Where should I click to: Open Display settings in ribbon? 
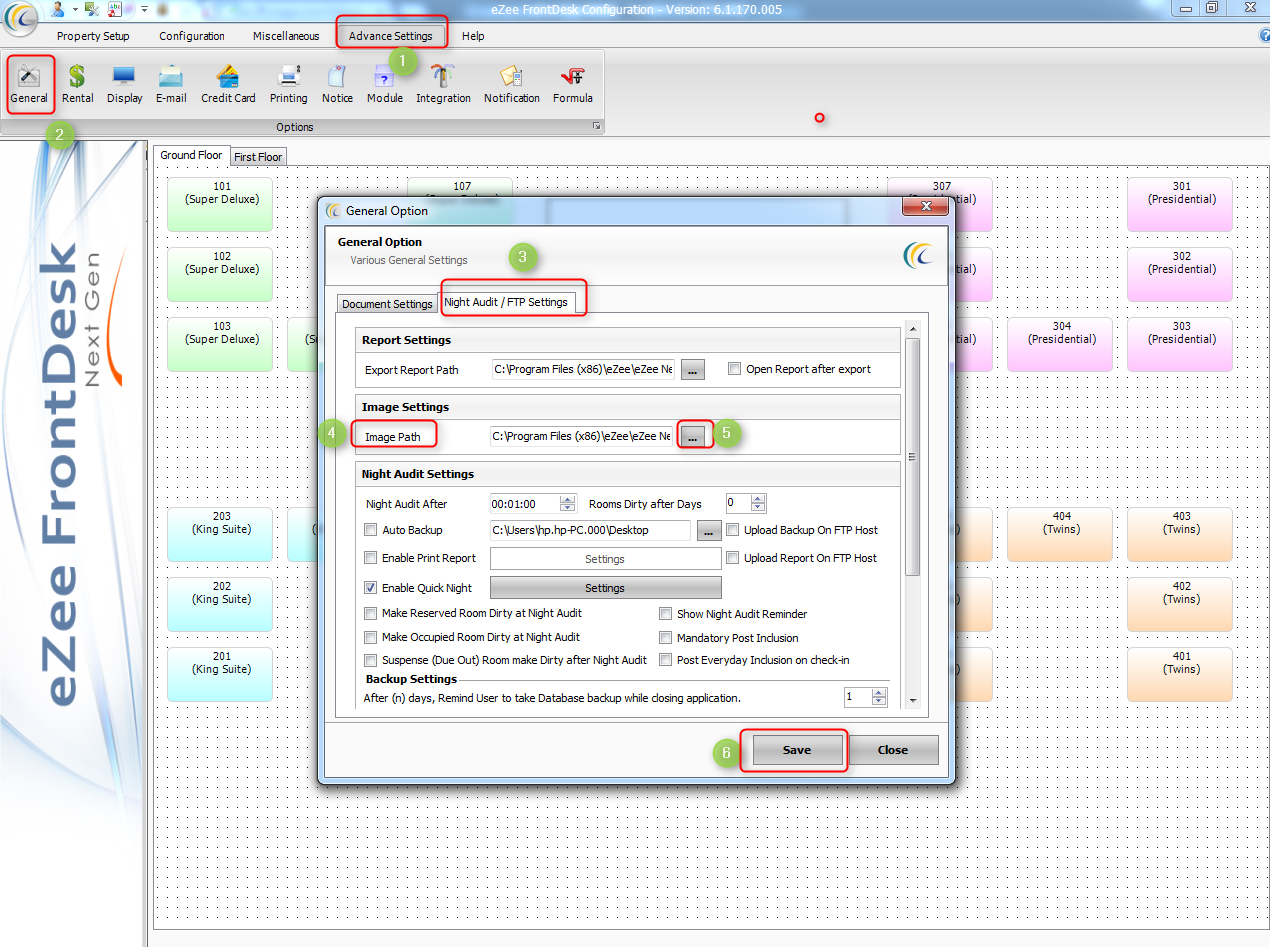point(124,84)
